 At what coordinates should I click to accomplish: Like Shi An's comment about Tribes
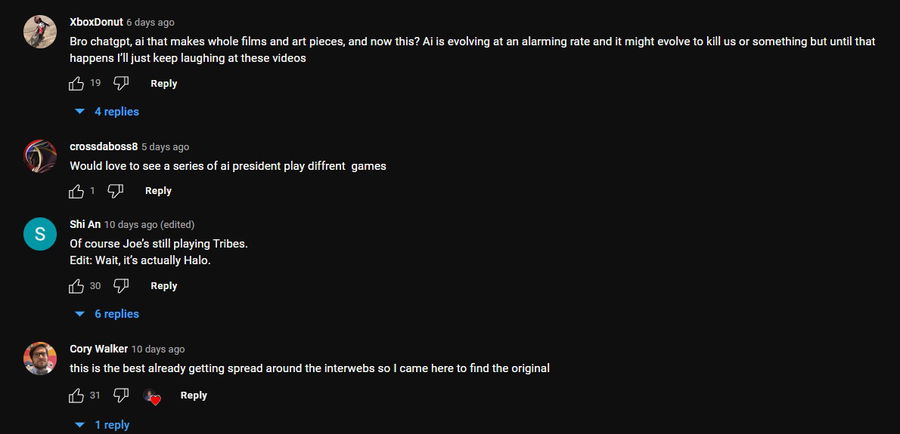[77, 286]
